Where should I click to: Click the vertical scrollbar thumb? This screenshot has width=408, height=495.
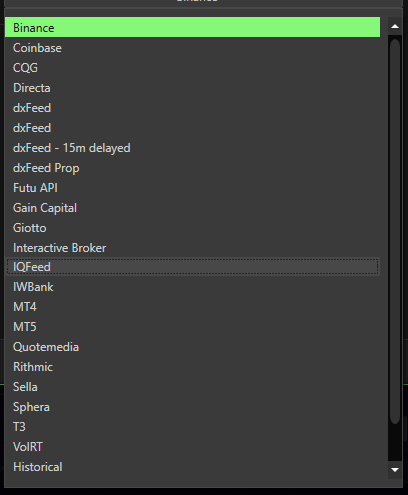[x=395, y=231]
